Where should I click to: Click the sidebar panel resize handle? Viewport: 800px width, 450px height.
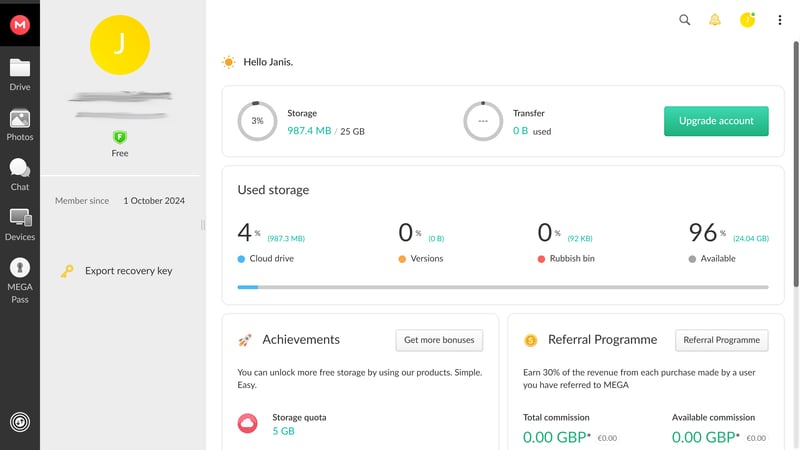pos(203,225)
